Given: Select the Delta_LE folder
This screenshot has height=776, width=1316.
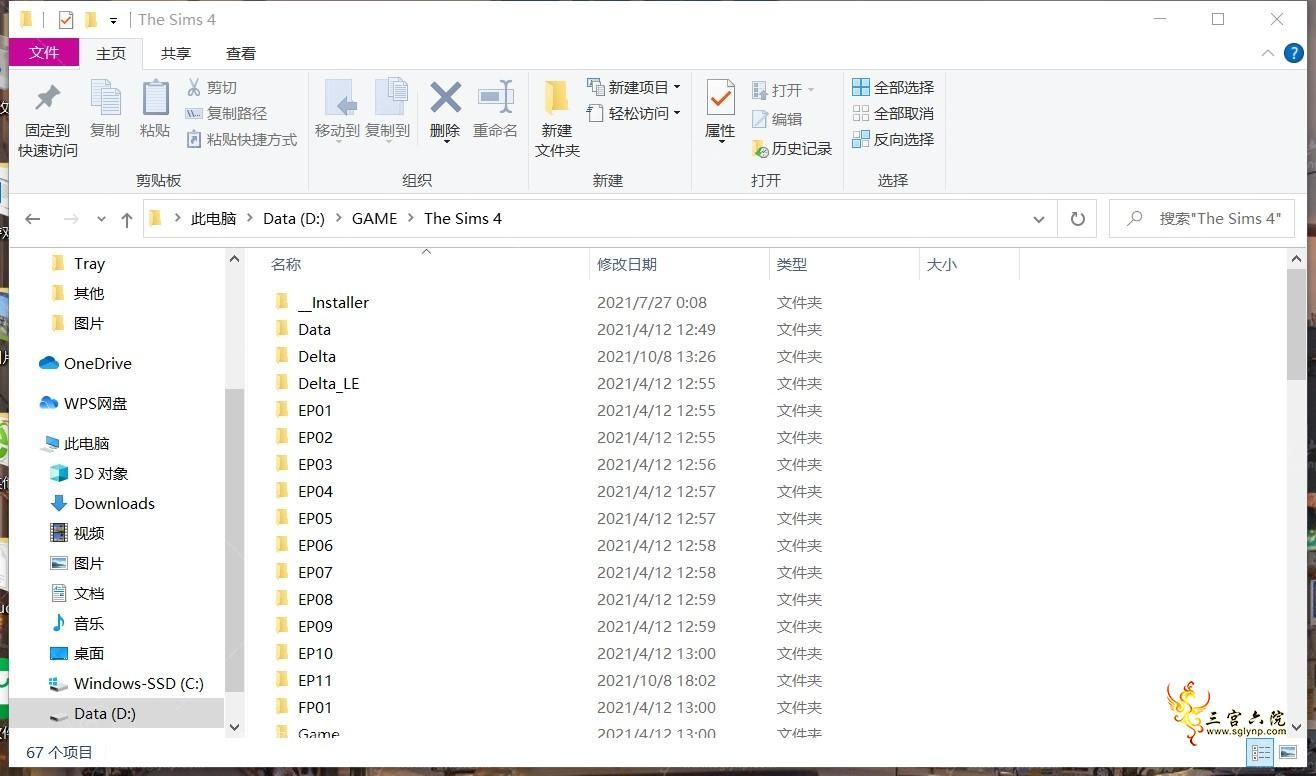Looking at the screenshot, I should click(x=328, y=383).
